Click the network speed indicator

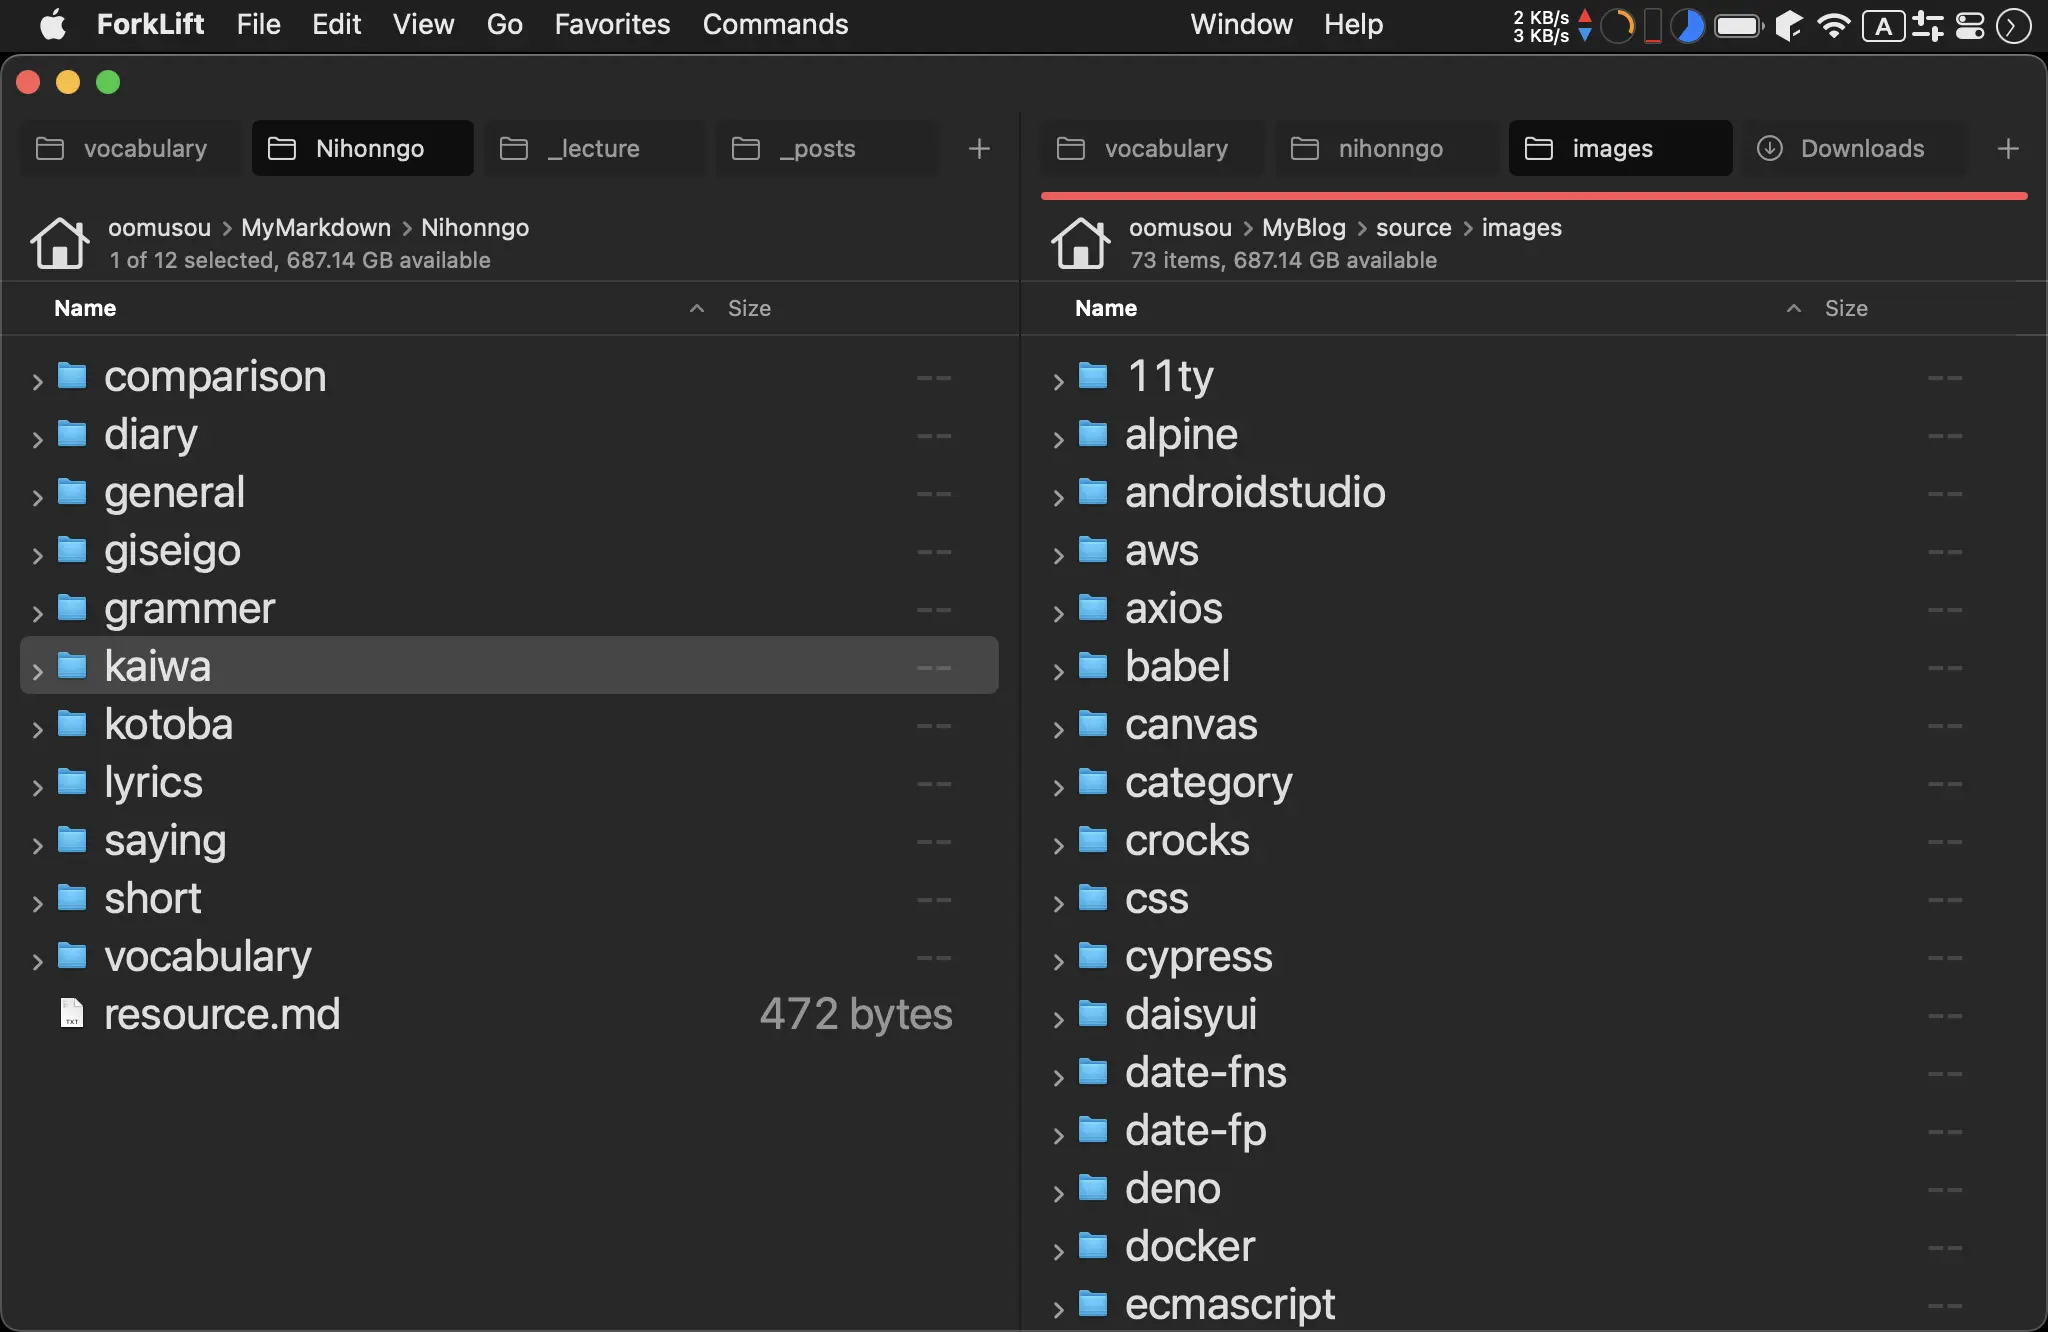pos(1552,25)
